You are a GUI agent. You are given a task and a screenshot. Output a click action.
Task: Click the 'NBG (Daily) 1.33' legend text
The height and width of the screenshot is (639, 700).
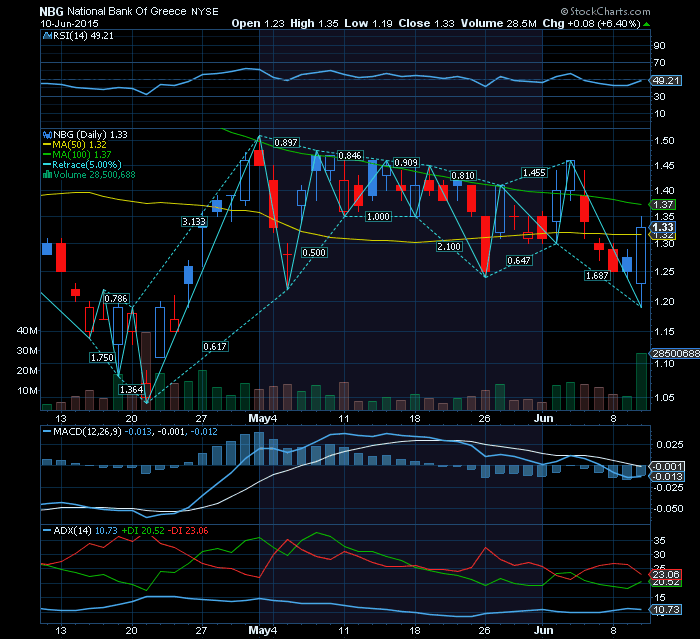(x=90, y=134)
